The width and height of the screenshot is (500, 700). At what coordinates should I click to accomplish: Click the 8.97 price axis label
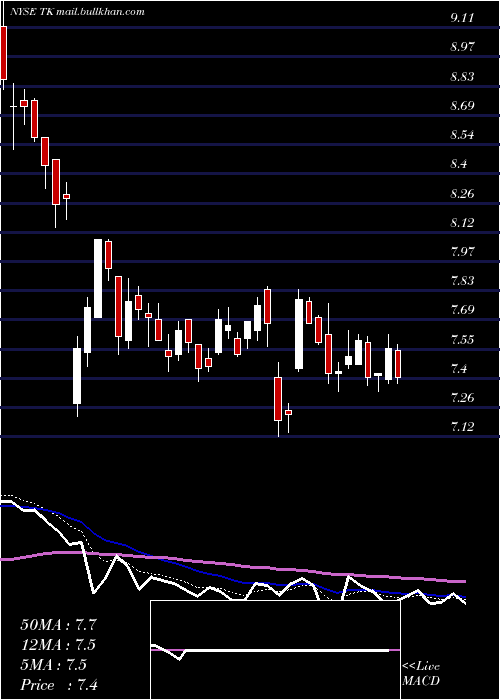[462, 46]
